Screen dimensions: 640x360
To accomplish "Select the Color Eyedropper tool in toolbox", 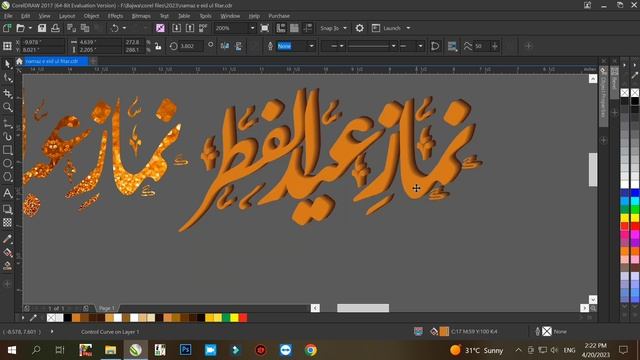I will (x=7, y=239).
